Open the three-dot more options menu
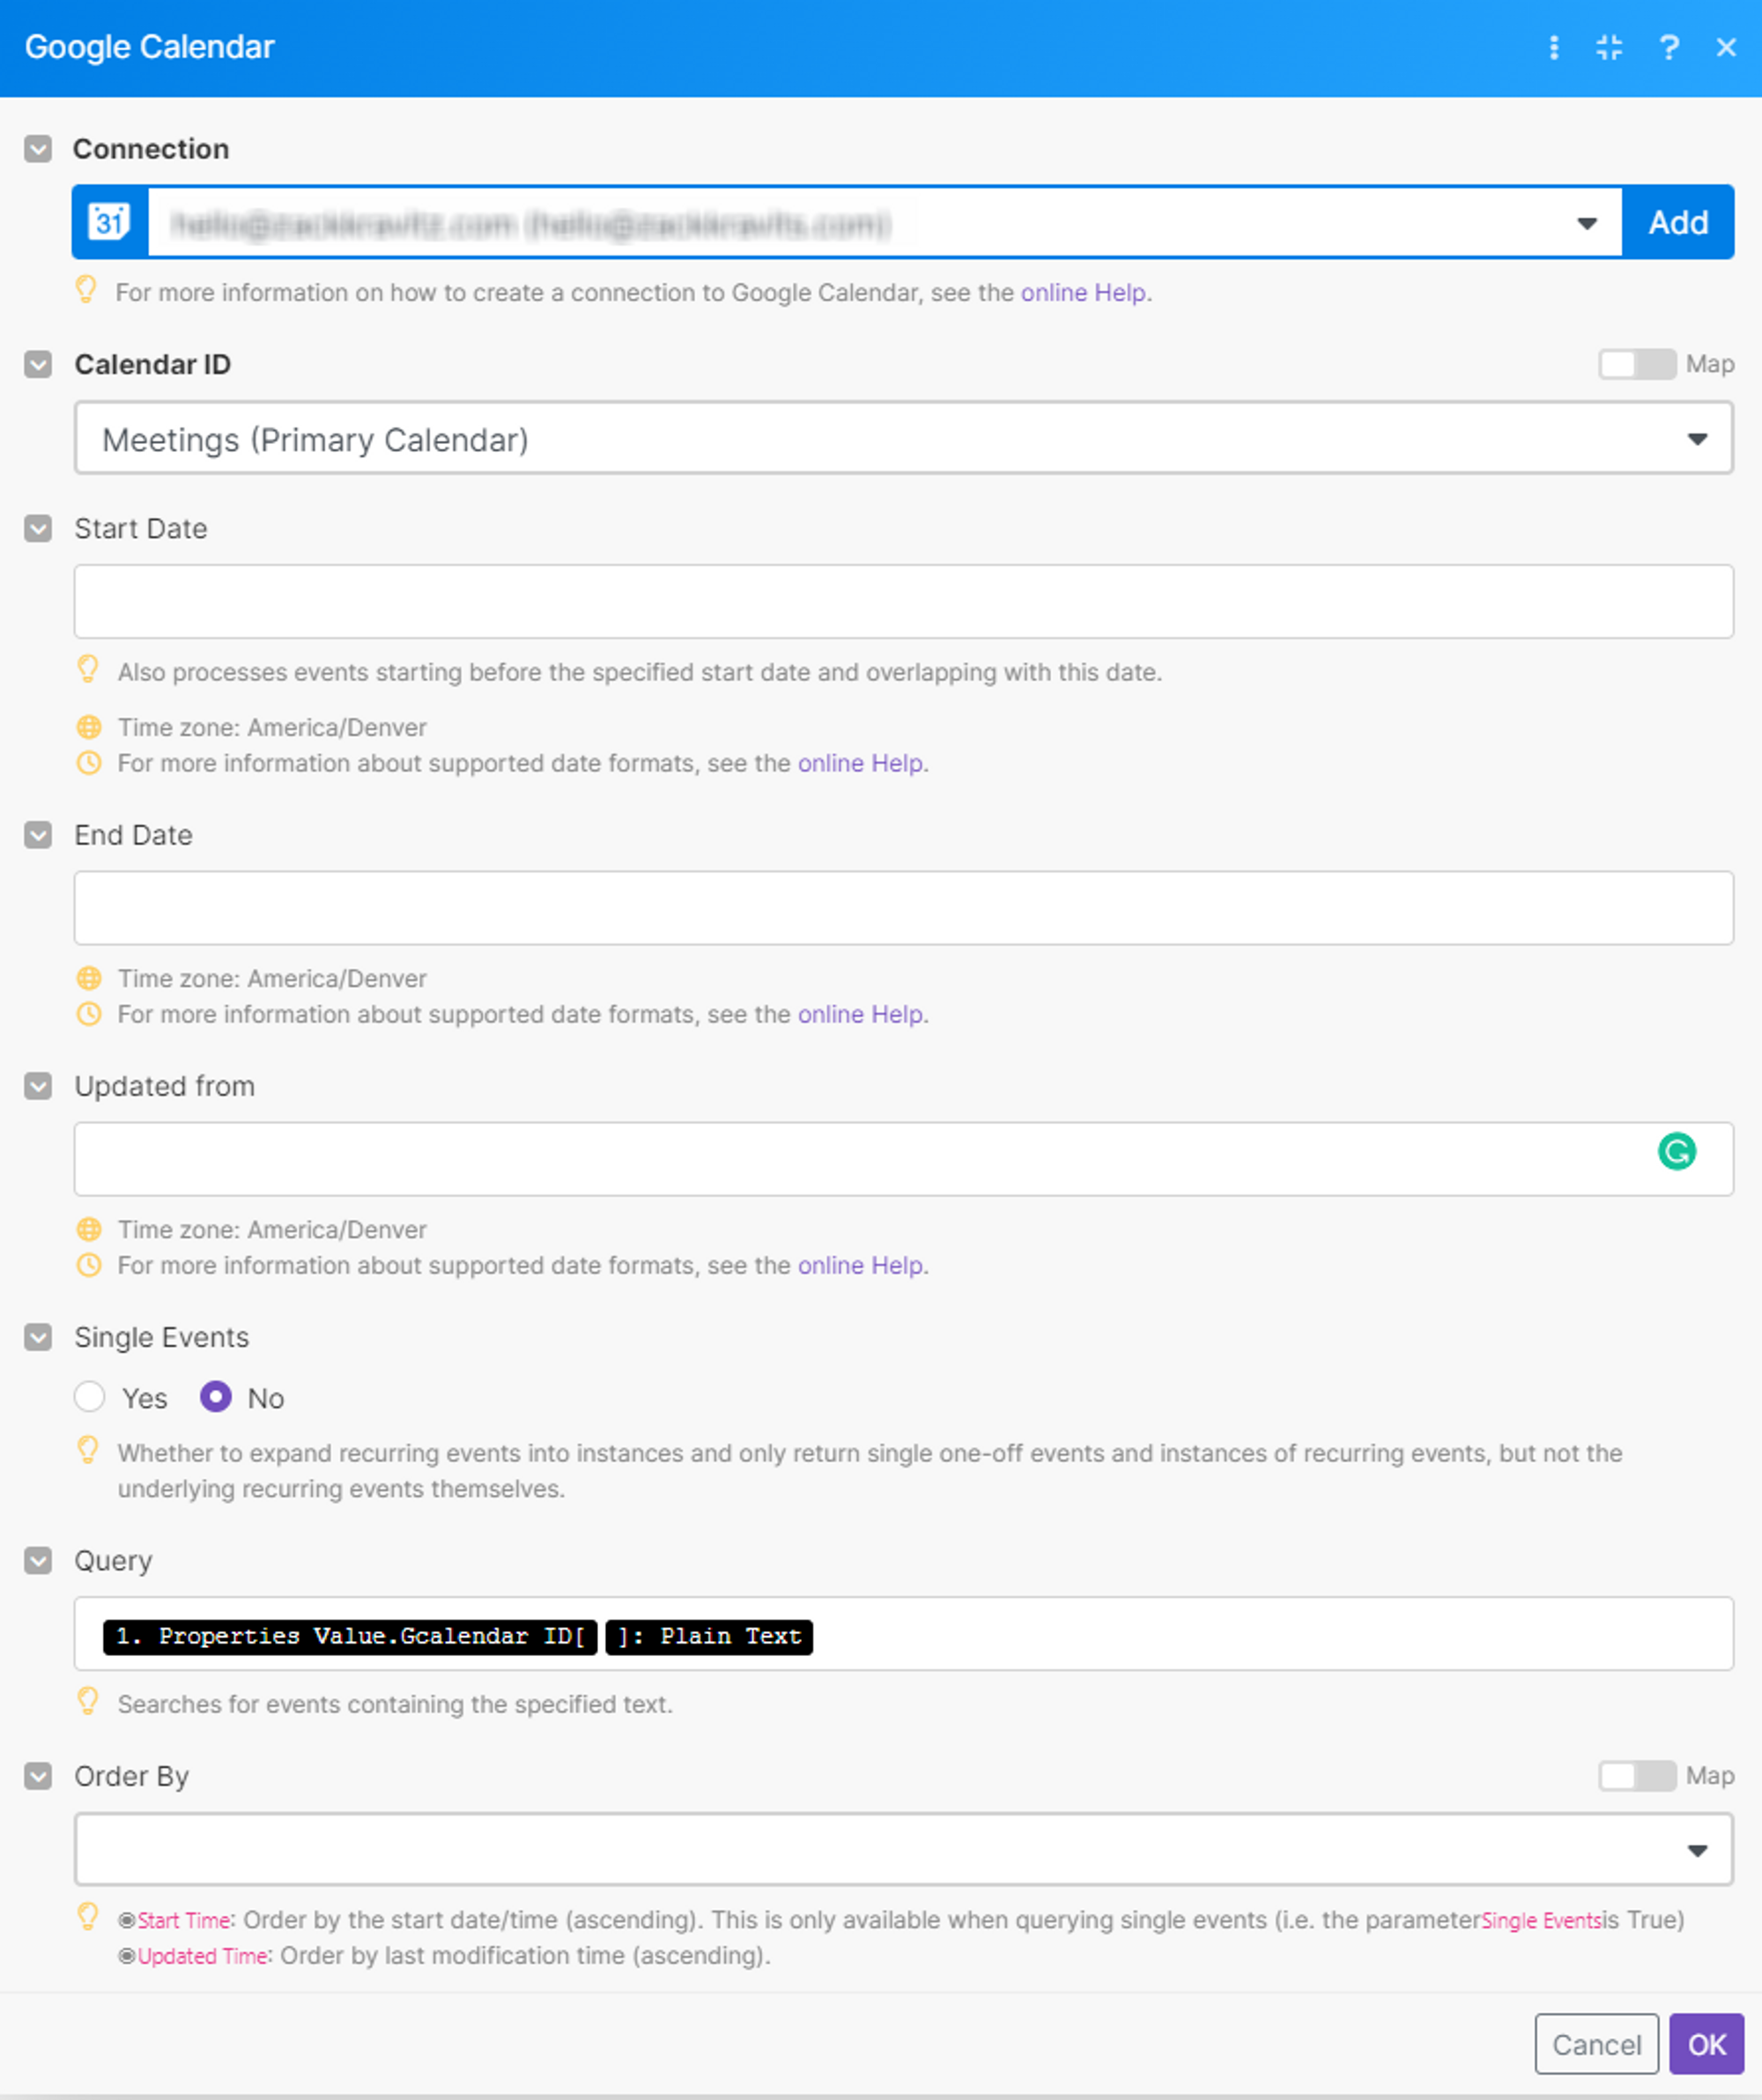 pyautogui.click(x=1554, y=47)
